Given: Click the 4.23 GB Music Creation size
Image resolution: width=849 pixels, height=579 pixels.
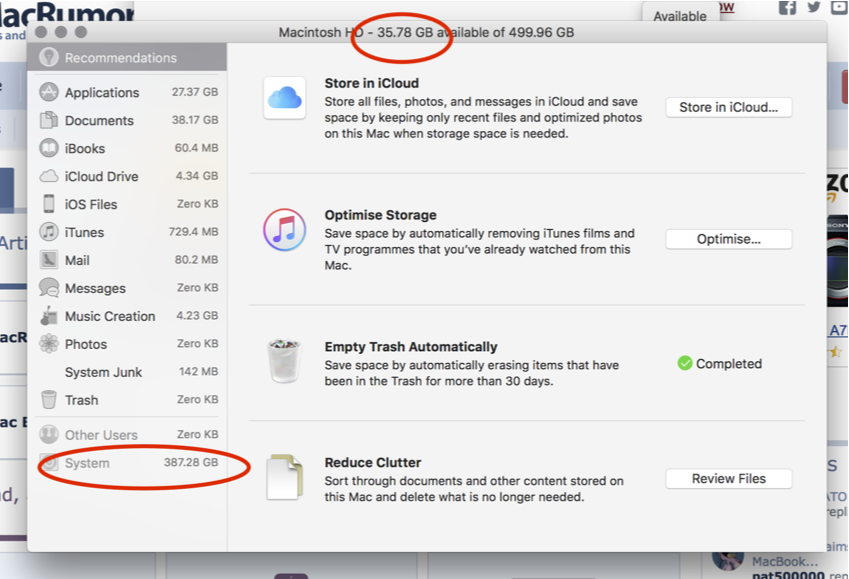Looking at the screenshot, I should tap(197, 316).
